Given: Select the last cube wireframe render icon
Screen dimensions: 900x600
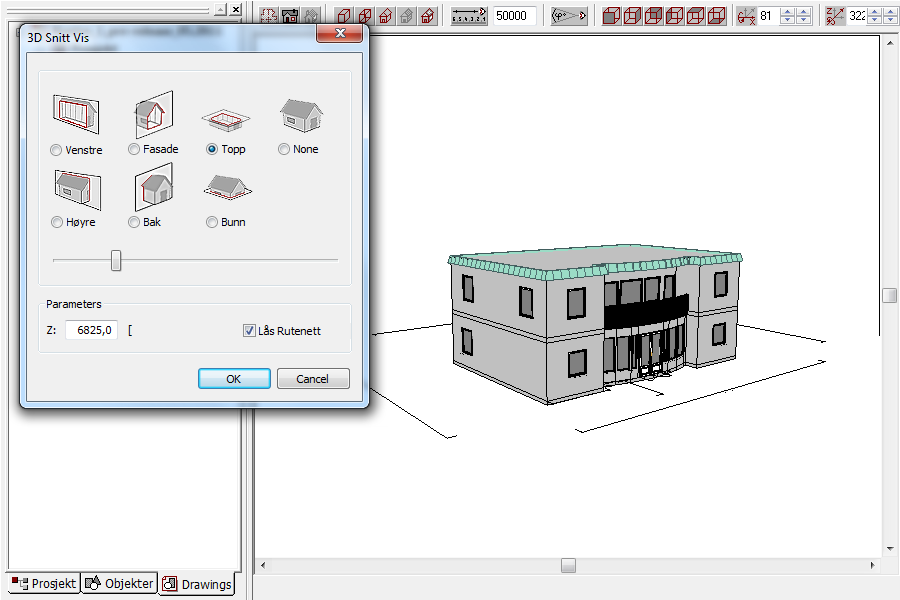Looking at the screenshot, I should 716,16.
